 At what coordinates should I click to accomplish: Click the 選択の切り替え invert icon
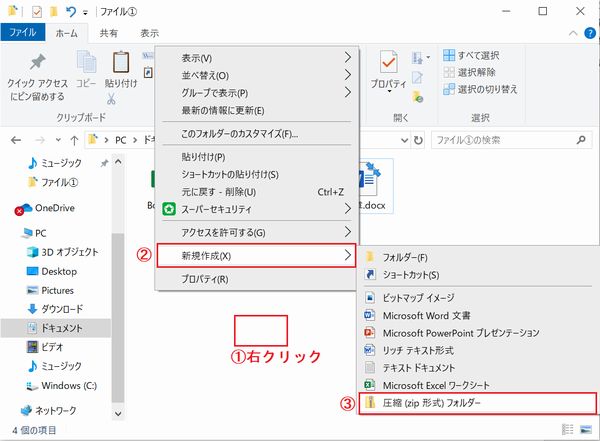point(449,89)
